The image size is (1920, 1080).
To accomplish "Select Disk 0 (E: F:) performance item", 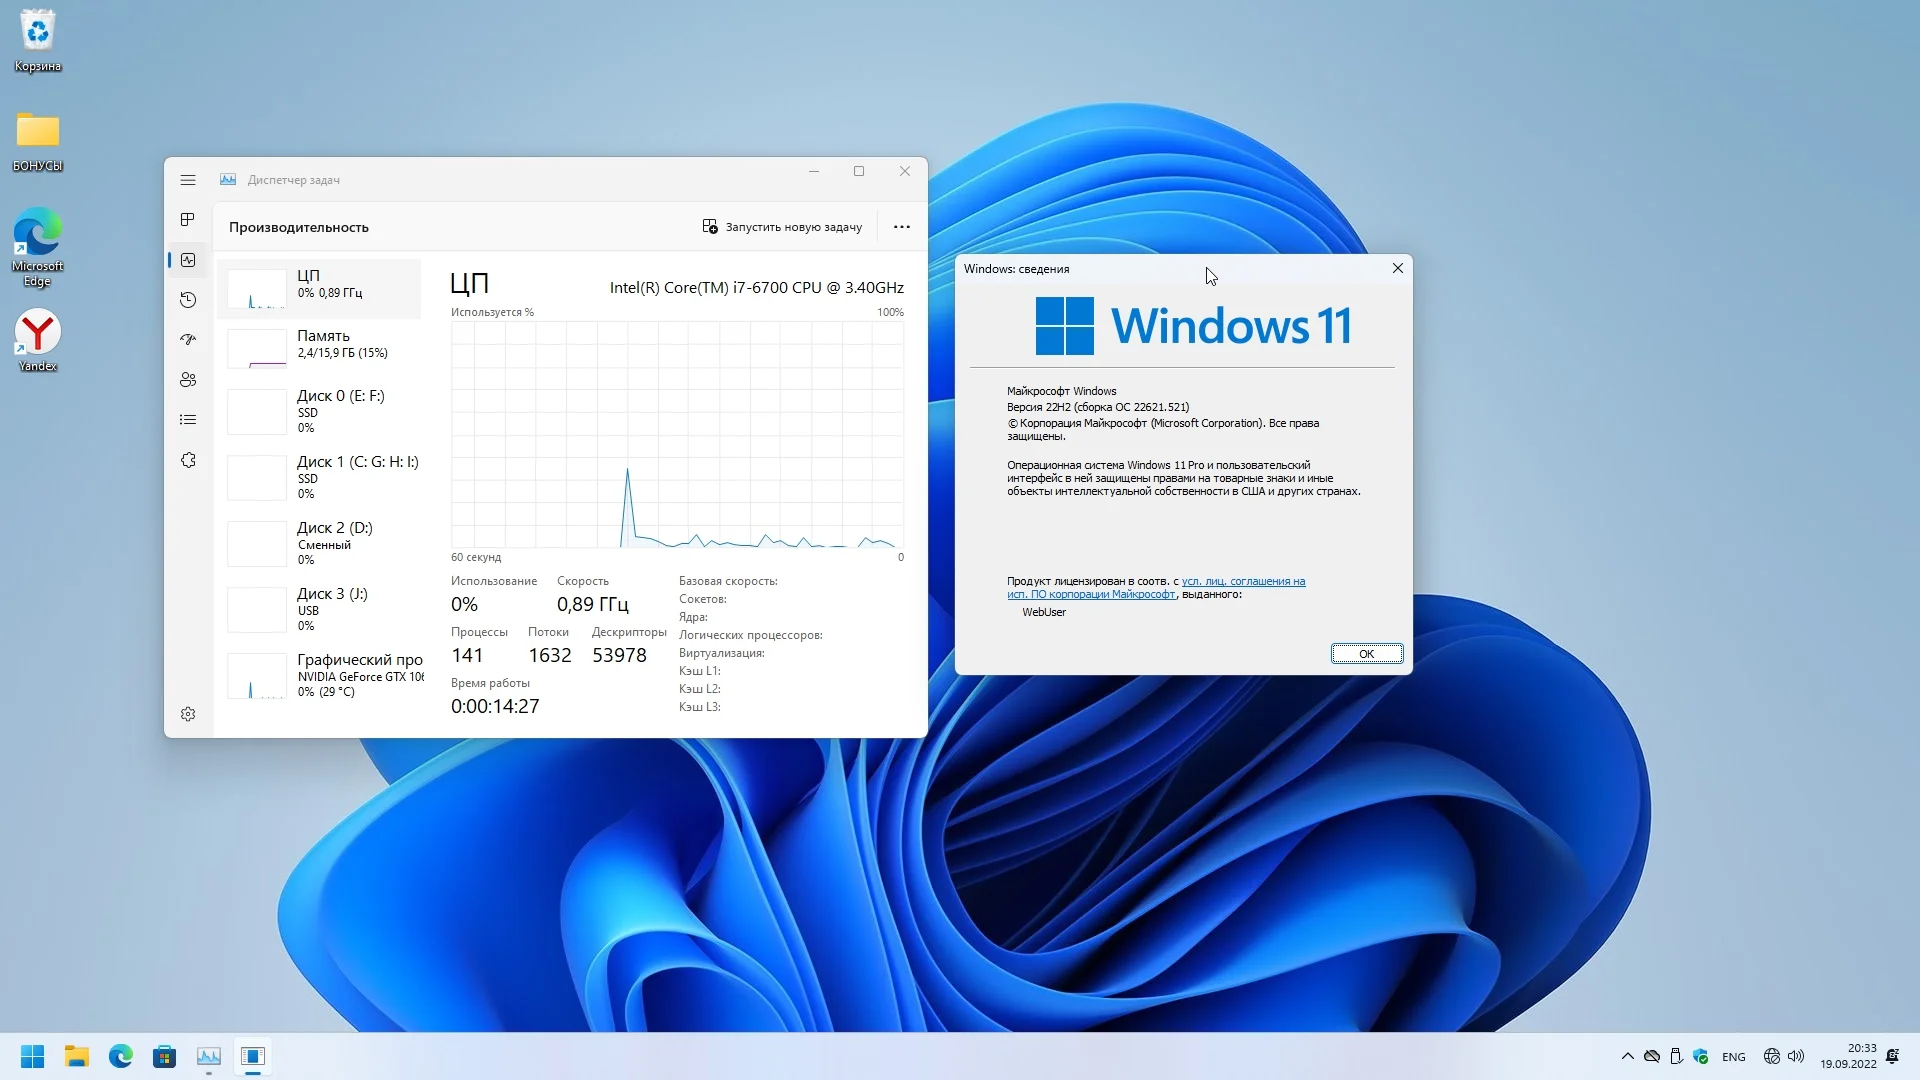I will tap(320, 410).
